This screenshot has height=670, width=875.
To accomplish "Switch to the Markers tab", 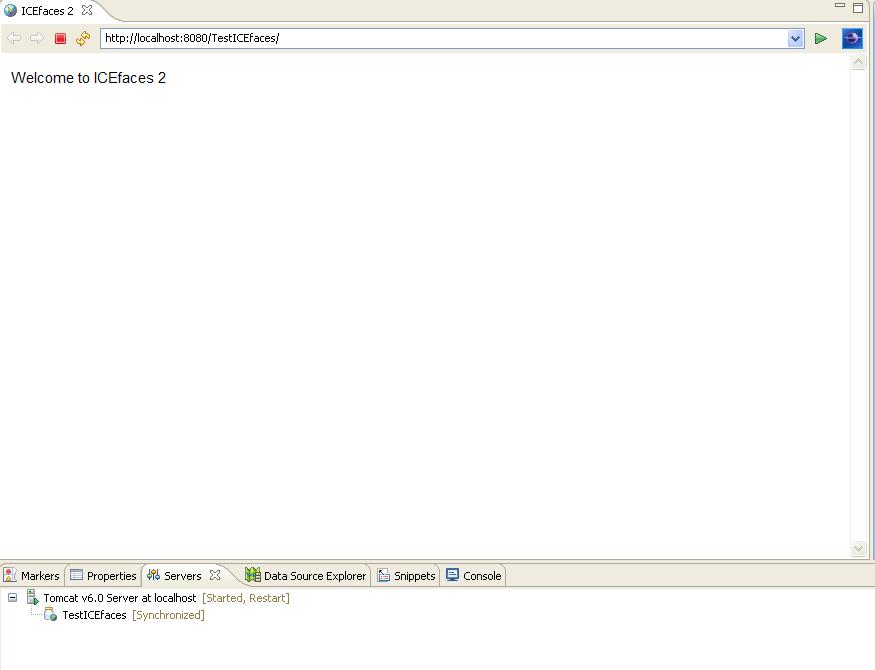I will [32, 575].
